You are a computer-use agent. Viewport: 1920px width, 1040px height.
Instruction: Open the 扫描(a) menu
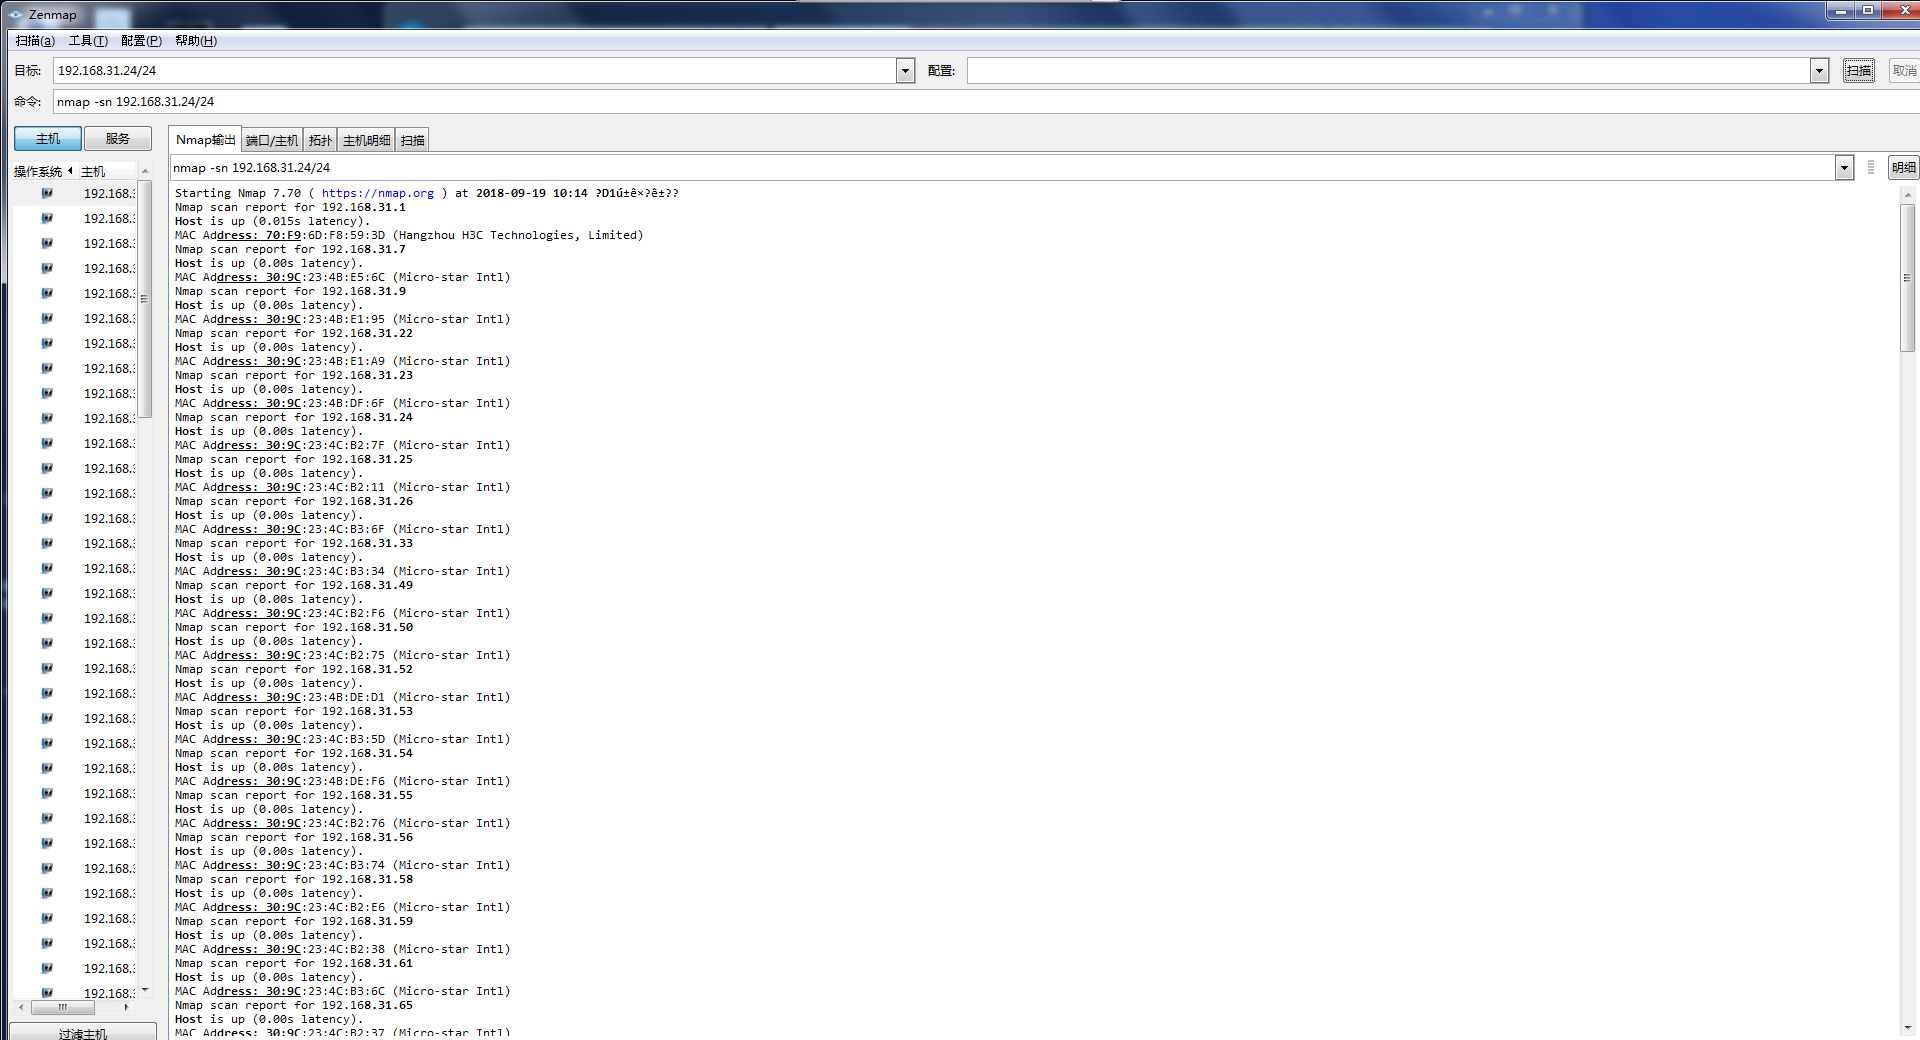tap(35, 41)
